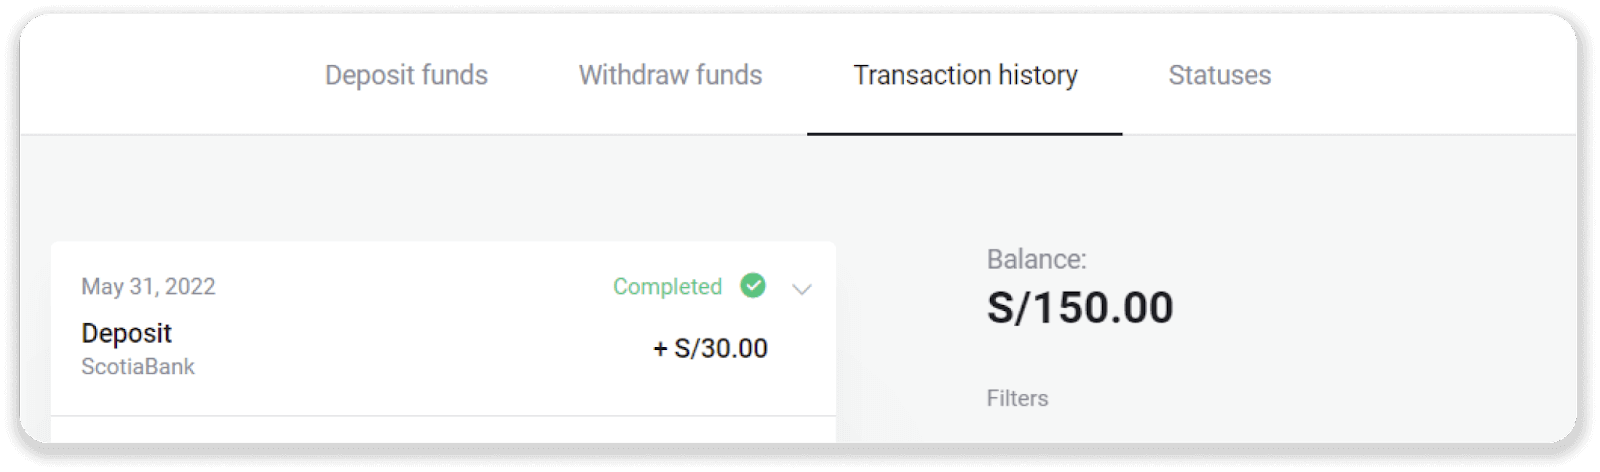Click the + S/30.00 deposit amount
1600x472 pixels.
710,348
